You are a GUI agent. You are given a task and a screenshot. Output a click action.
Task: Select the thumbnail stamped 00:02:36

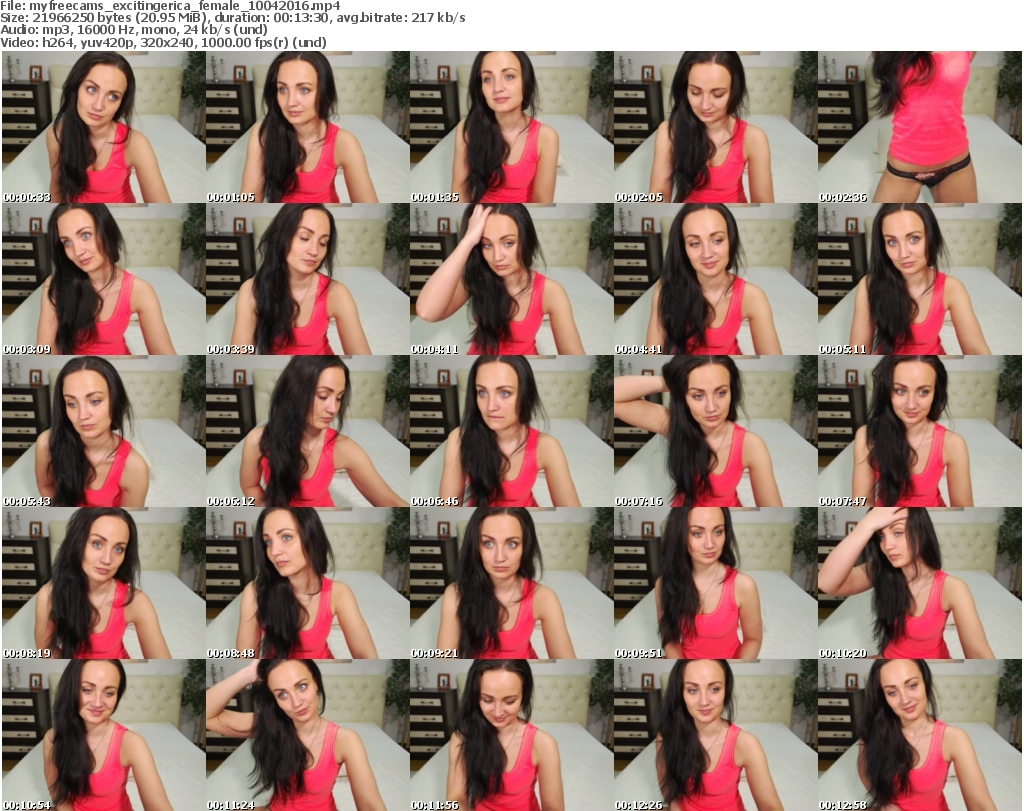pos(920,127)
